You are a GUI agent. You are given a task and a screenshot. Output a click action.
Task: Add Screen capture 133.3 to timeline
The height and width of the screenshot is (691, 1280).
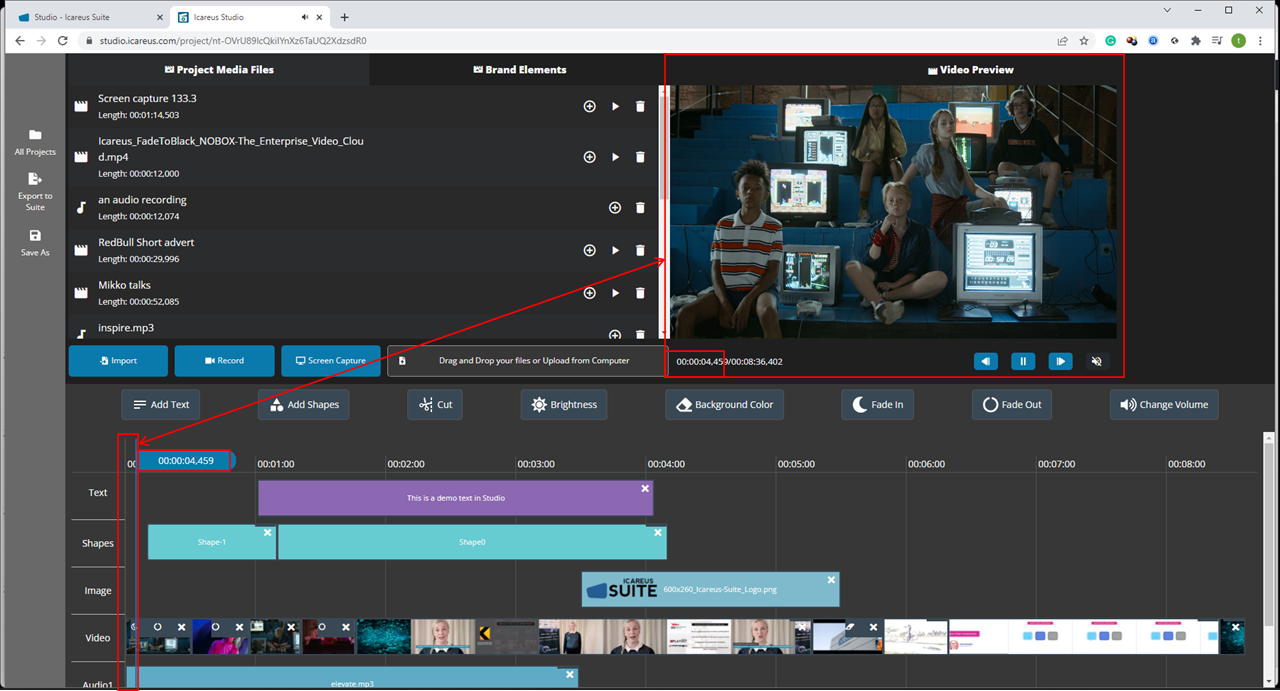590,106
